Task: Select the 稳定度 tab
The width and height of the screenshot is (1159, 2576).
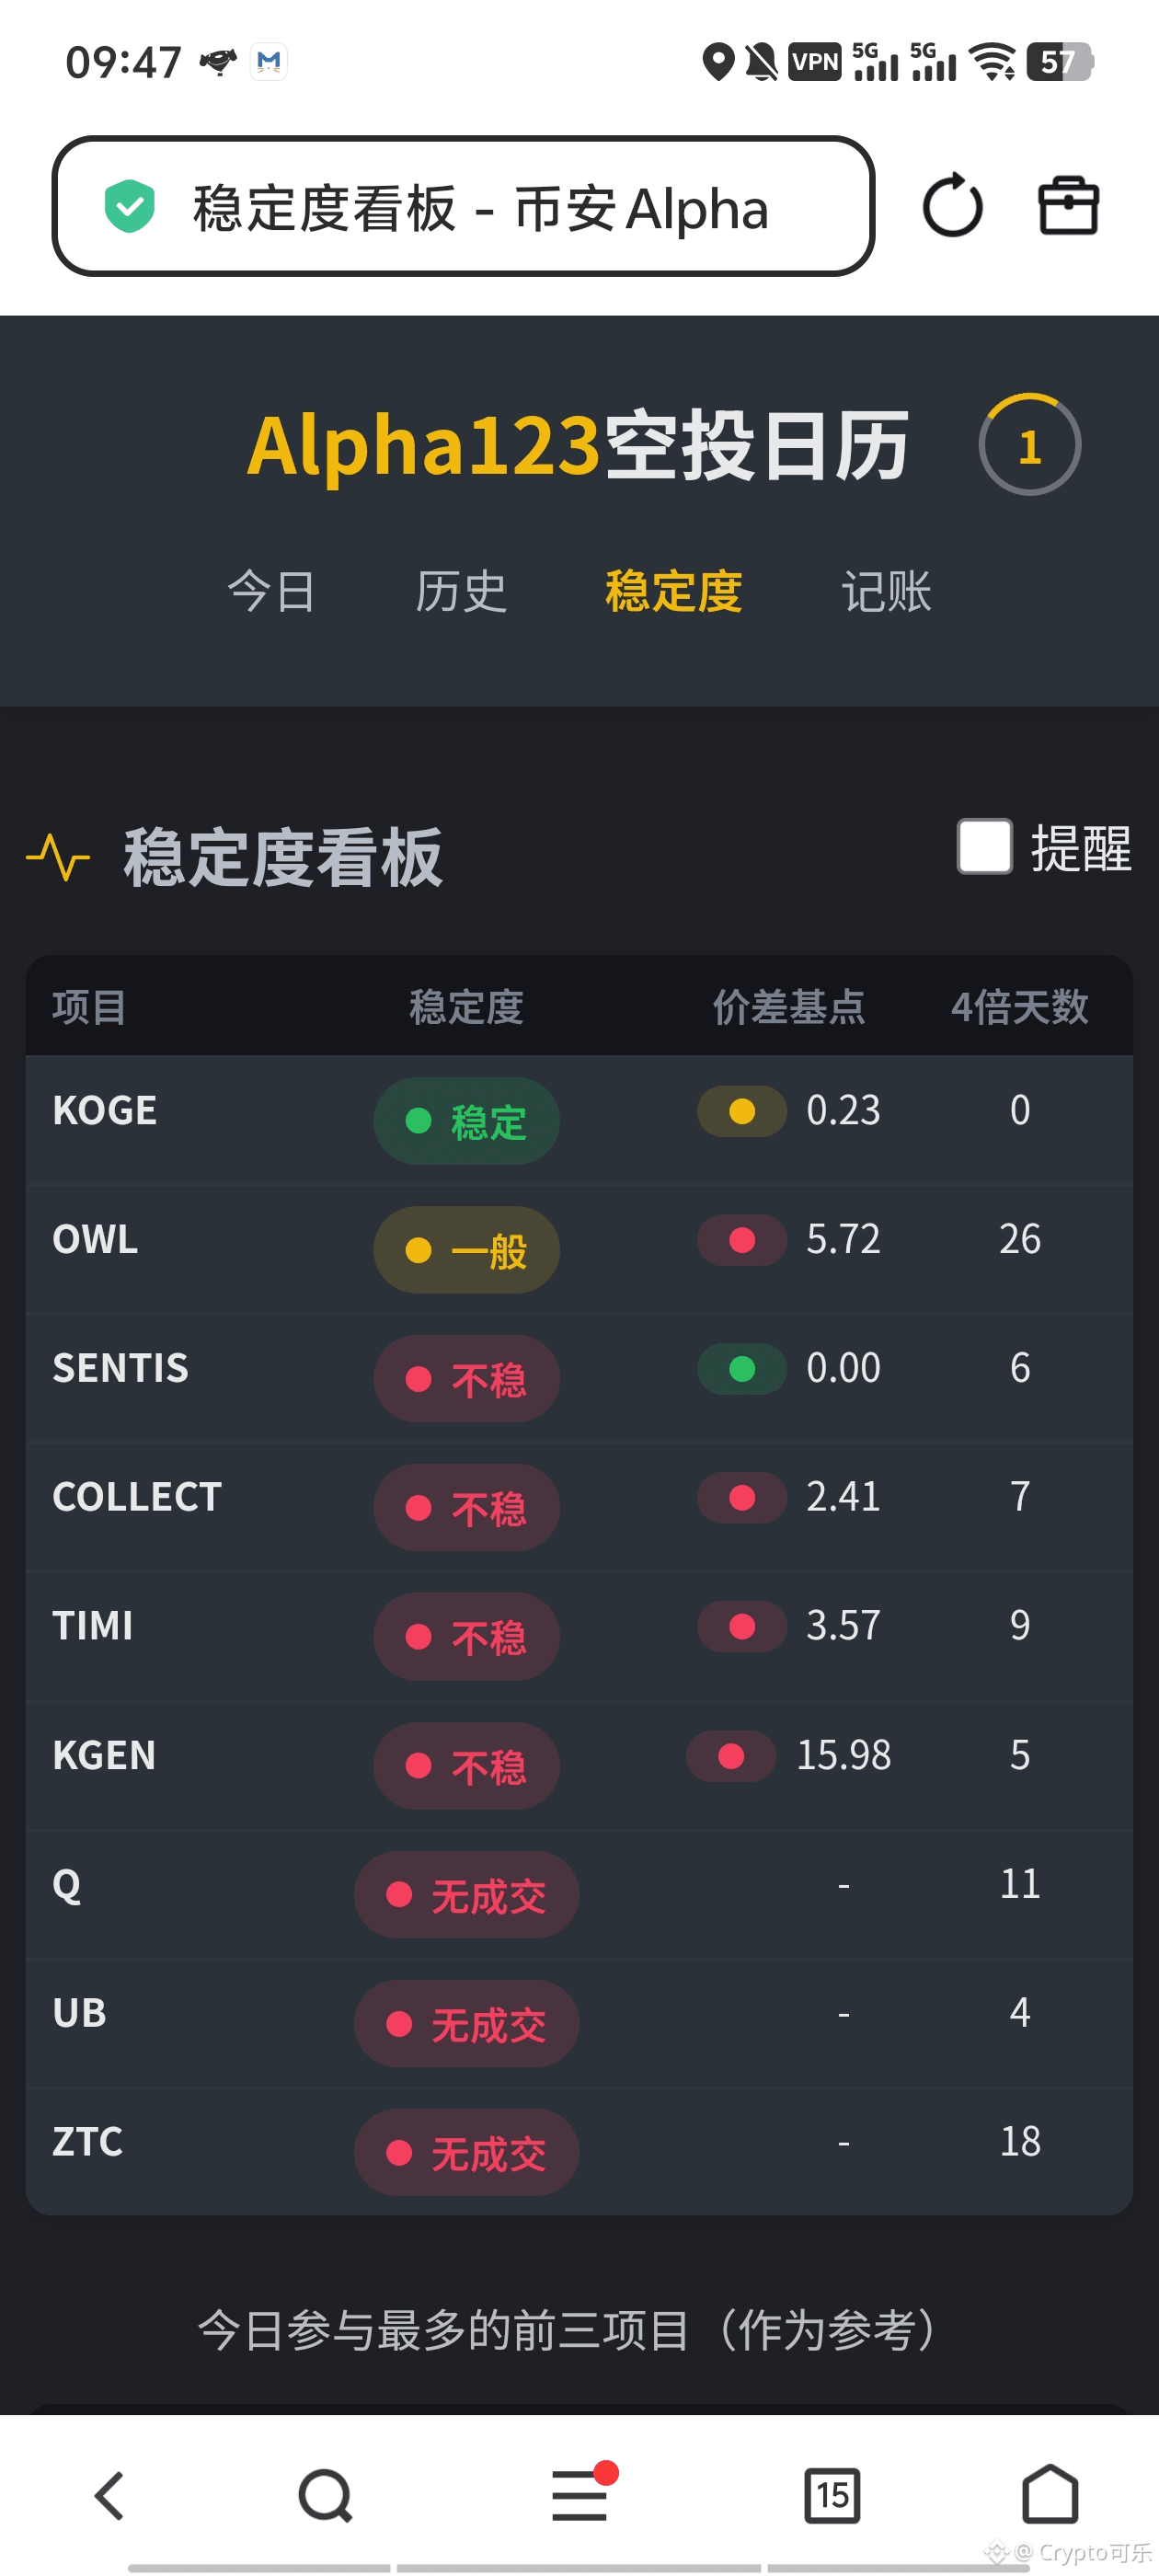Action: point(673,591)
